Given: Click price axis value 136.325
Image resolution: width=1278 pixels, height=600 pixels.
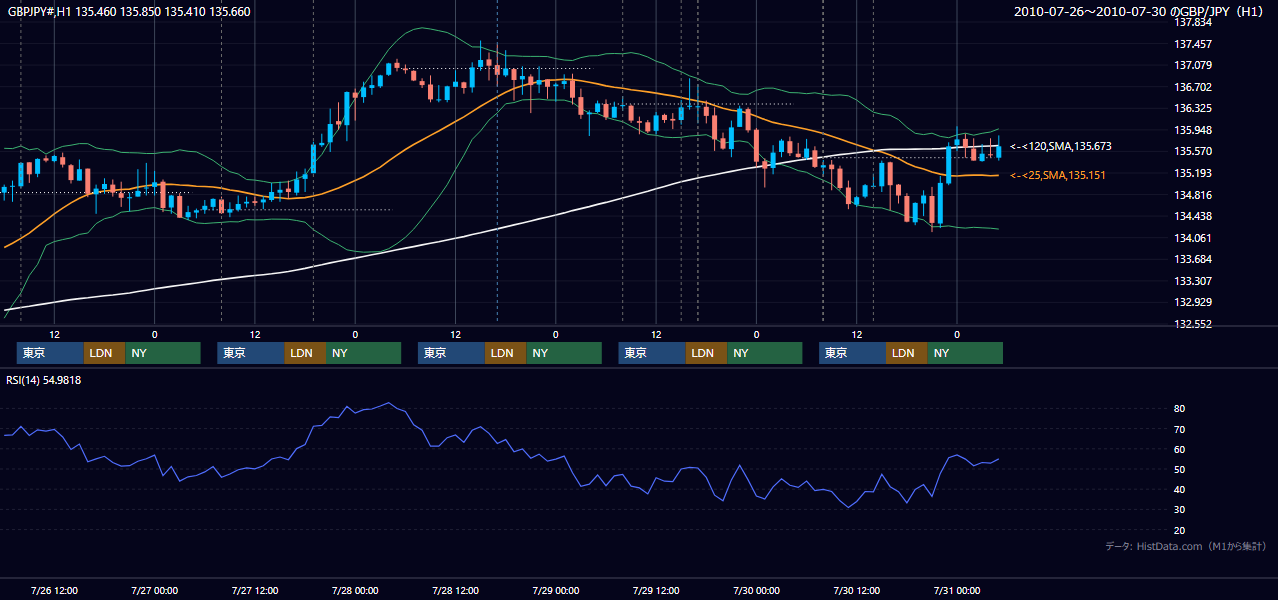Looking at the screenshot, I should [x=1193, y=108].
